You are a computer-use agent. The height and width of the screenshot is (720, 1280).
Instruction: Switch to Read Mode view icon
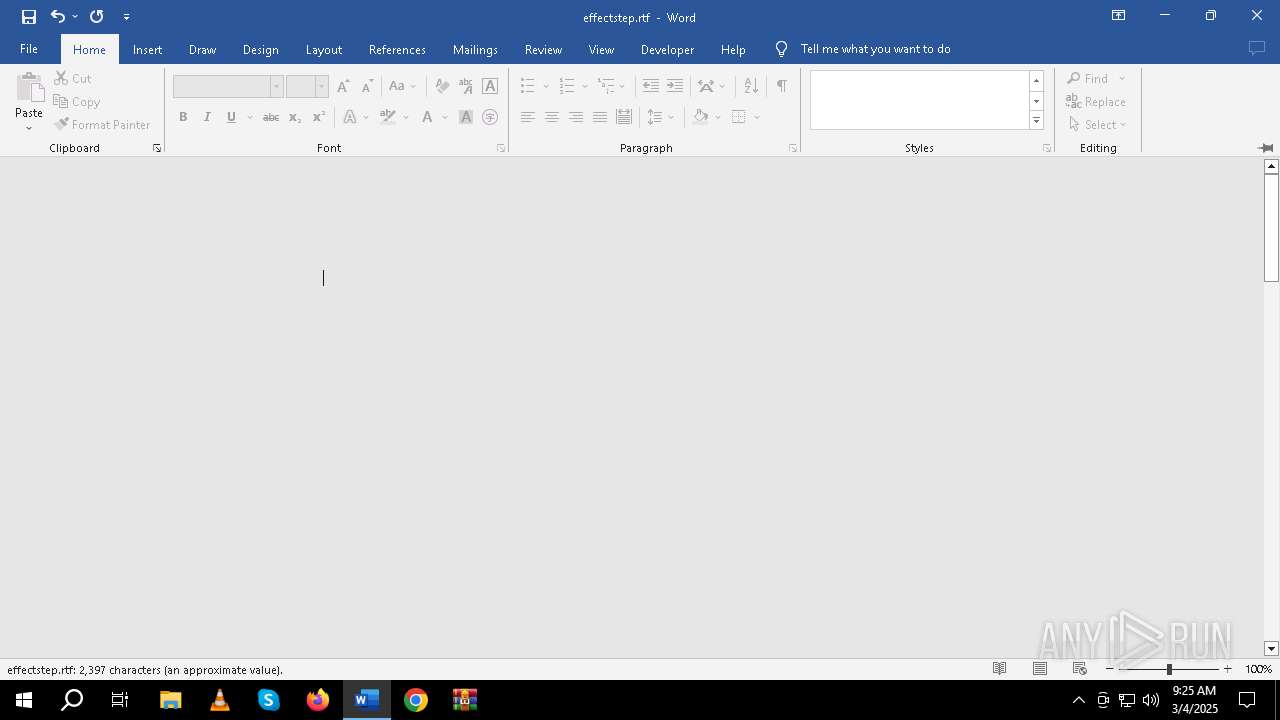tap(999, 669)
